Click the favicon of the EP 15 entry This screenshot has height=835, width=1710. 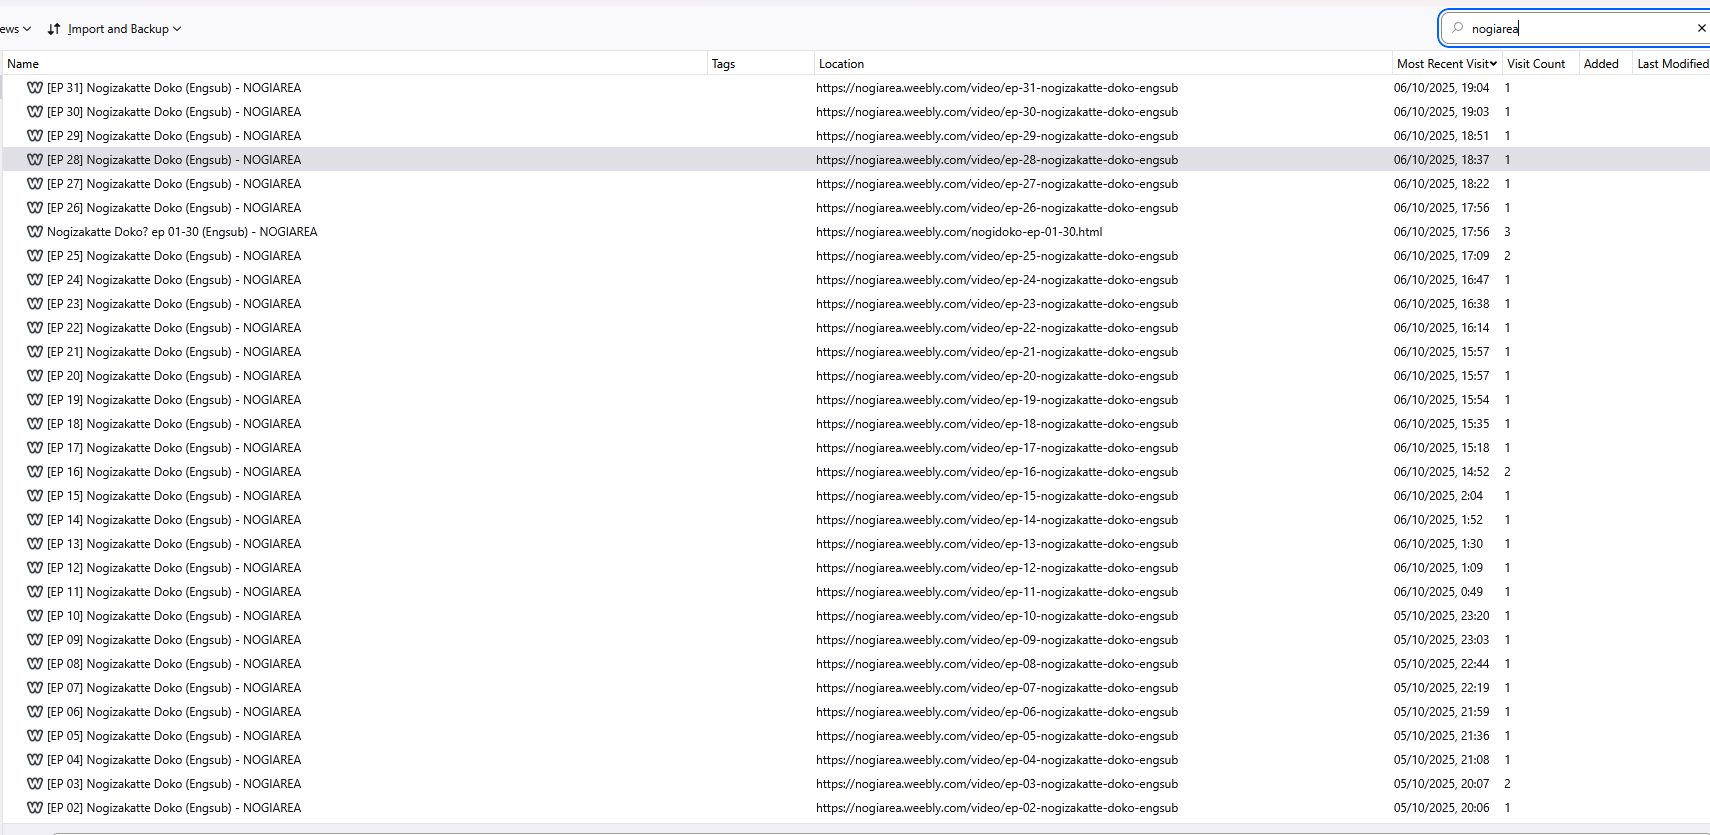35,496
